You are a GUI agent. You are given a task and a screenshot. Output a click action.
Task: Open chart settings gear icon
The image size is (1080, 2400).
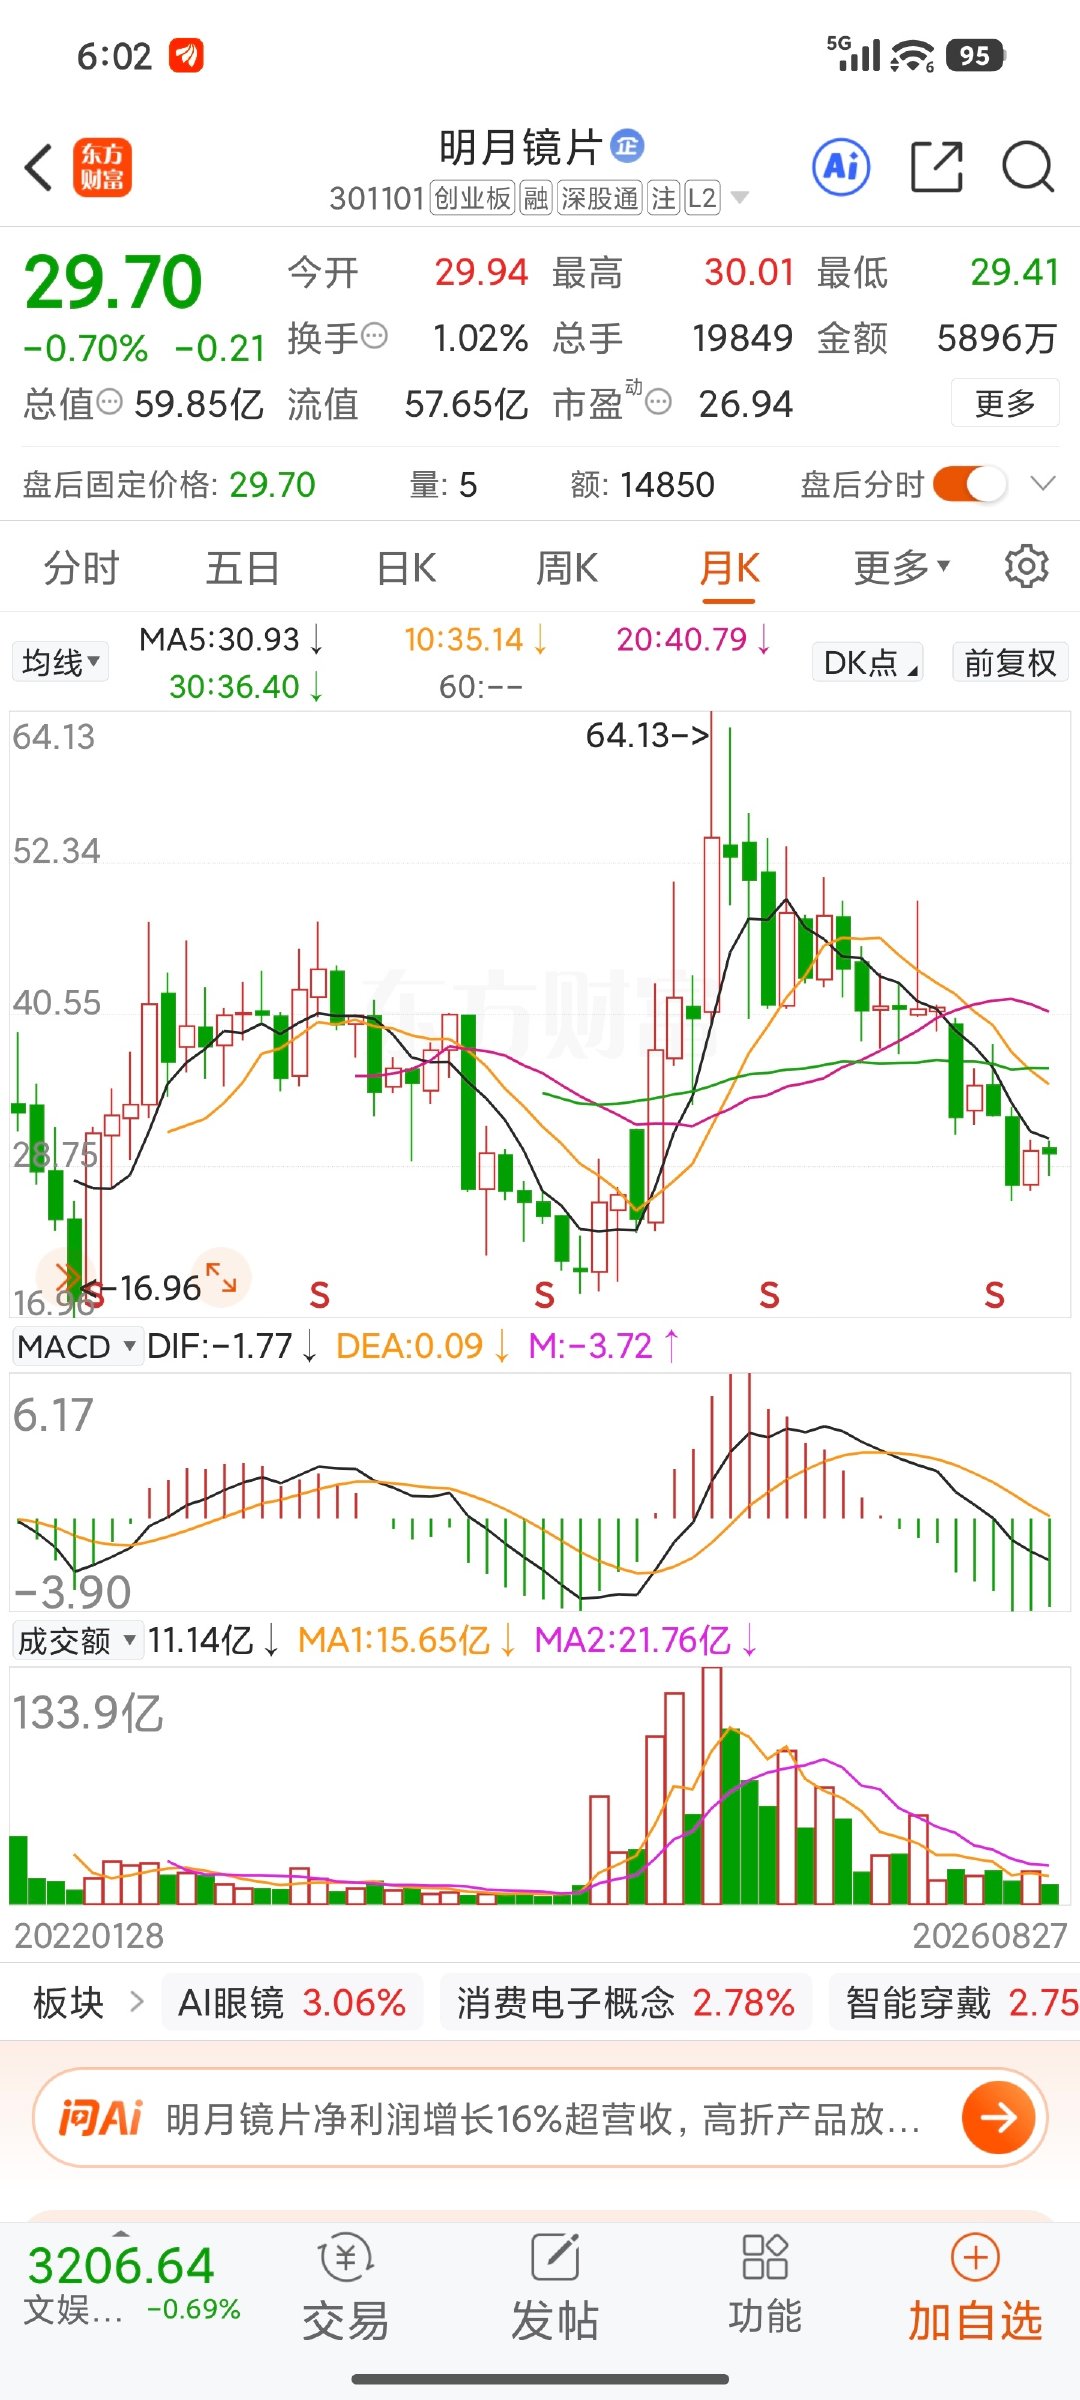[x=1026, y=567]
